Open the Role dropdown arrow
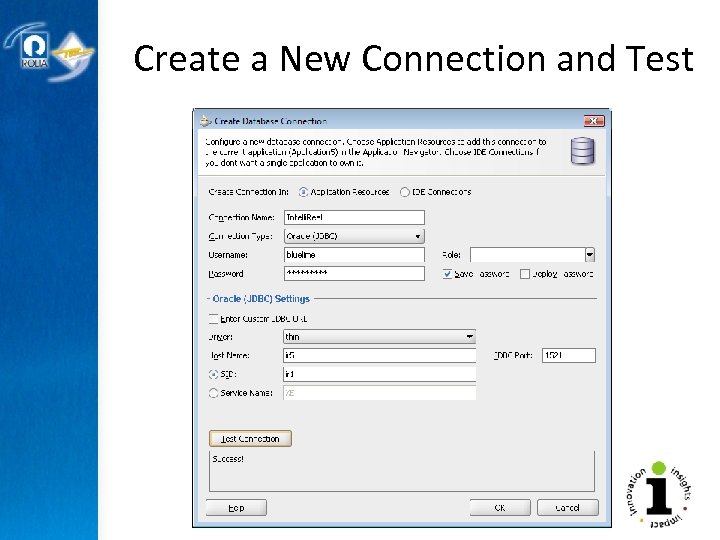This screenshot has width=720, height=540. (590, 254)
